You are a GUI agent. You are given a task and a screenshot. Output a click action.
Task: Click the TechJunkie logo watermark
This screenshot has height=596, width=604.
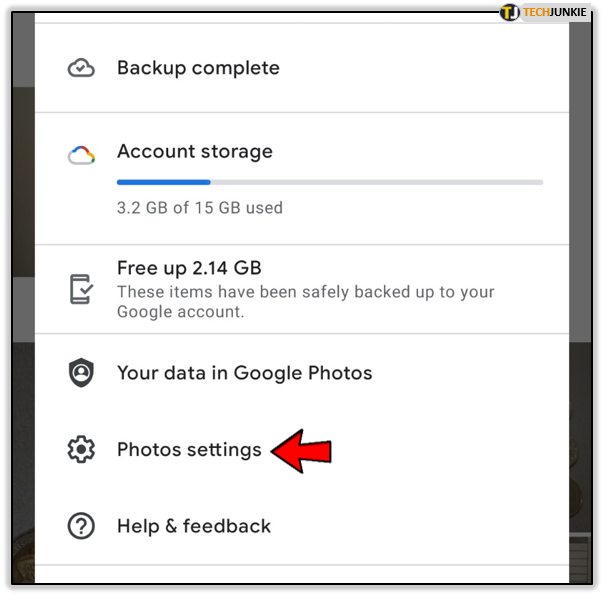coord(544,12)
